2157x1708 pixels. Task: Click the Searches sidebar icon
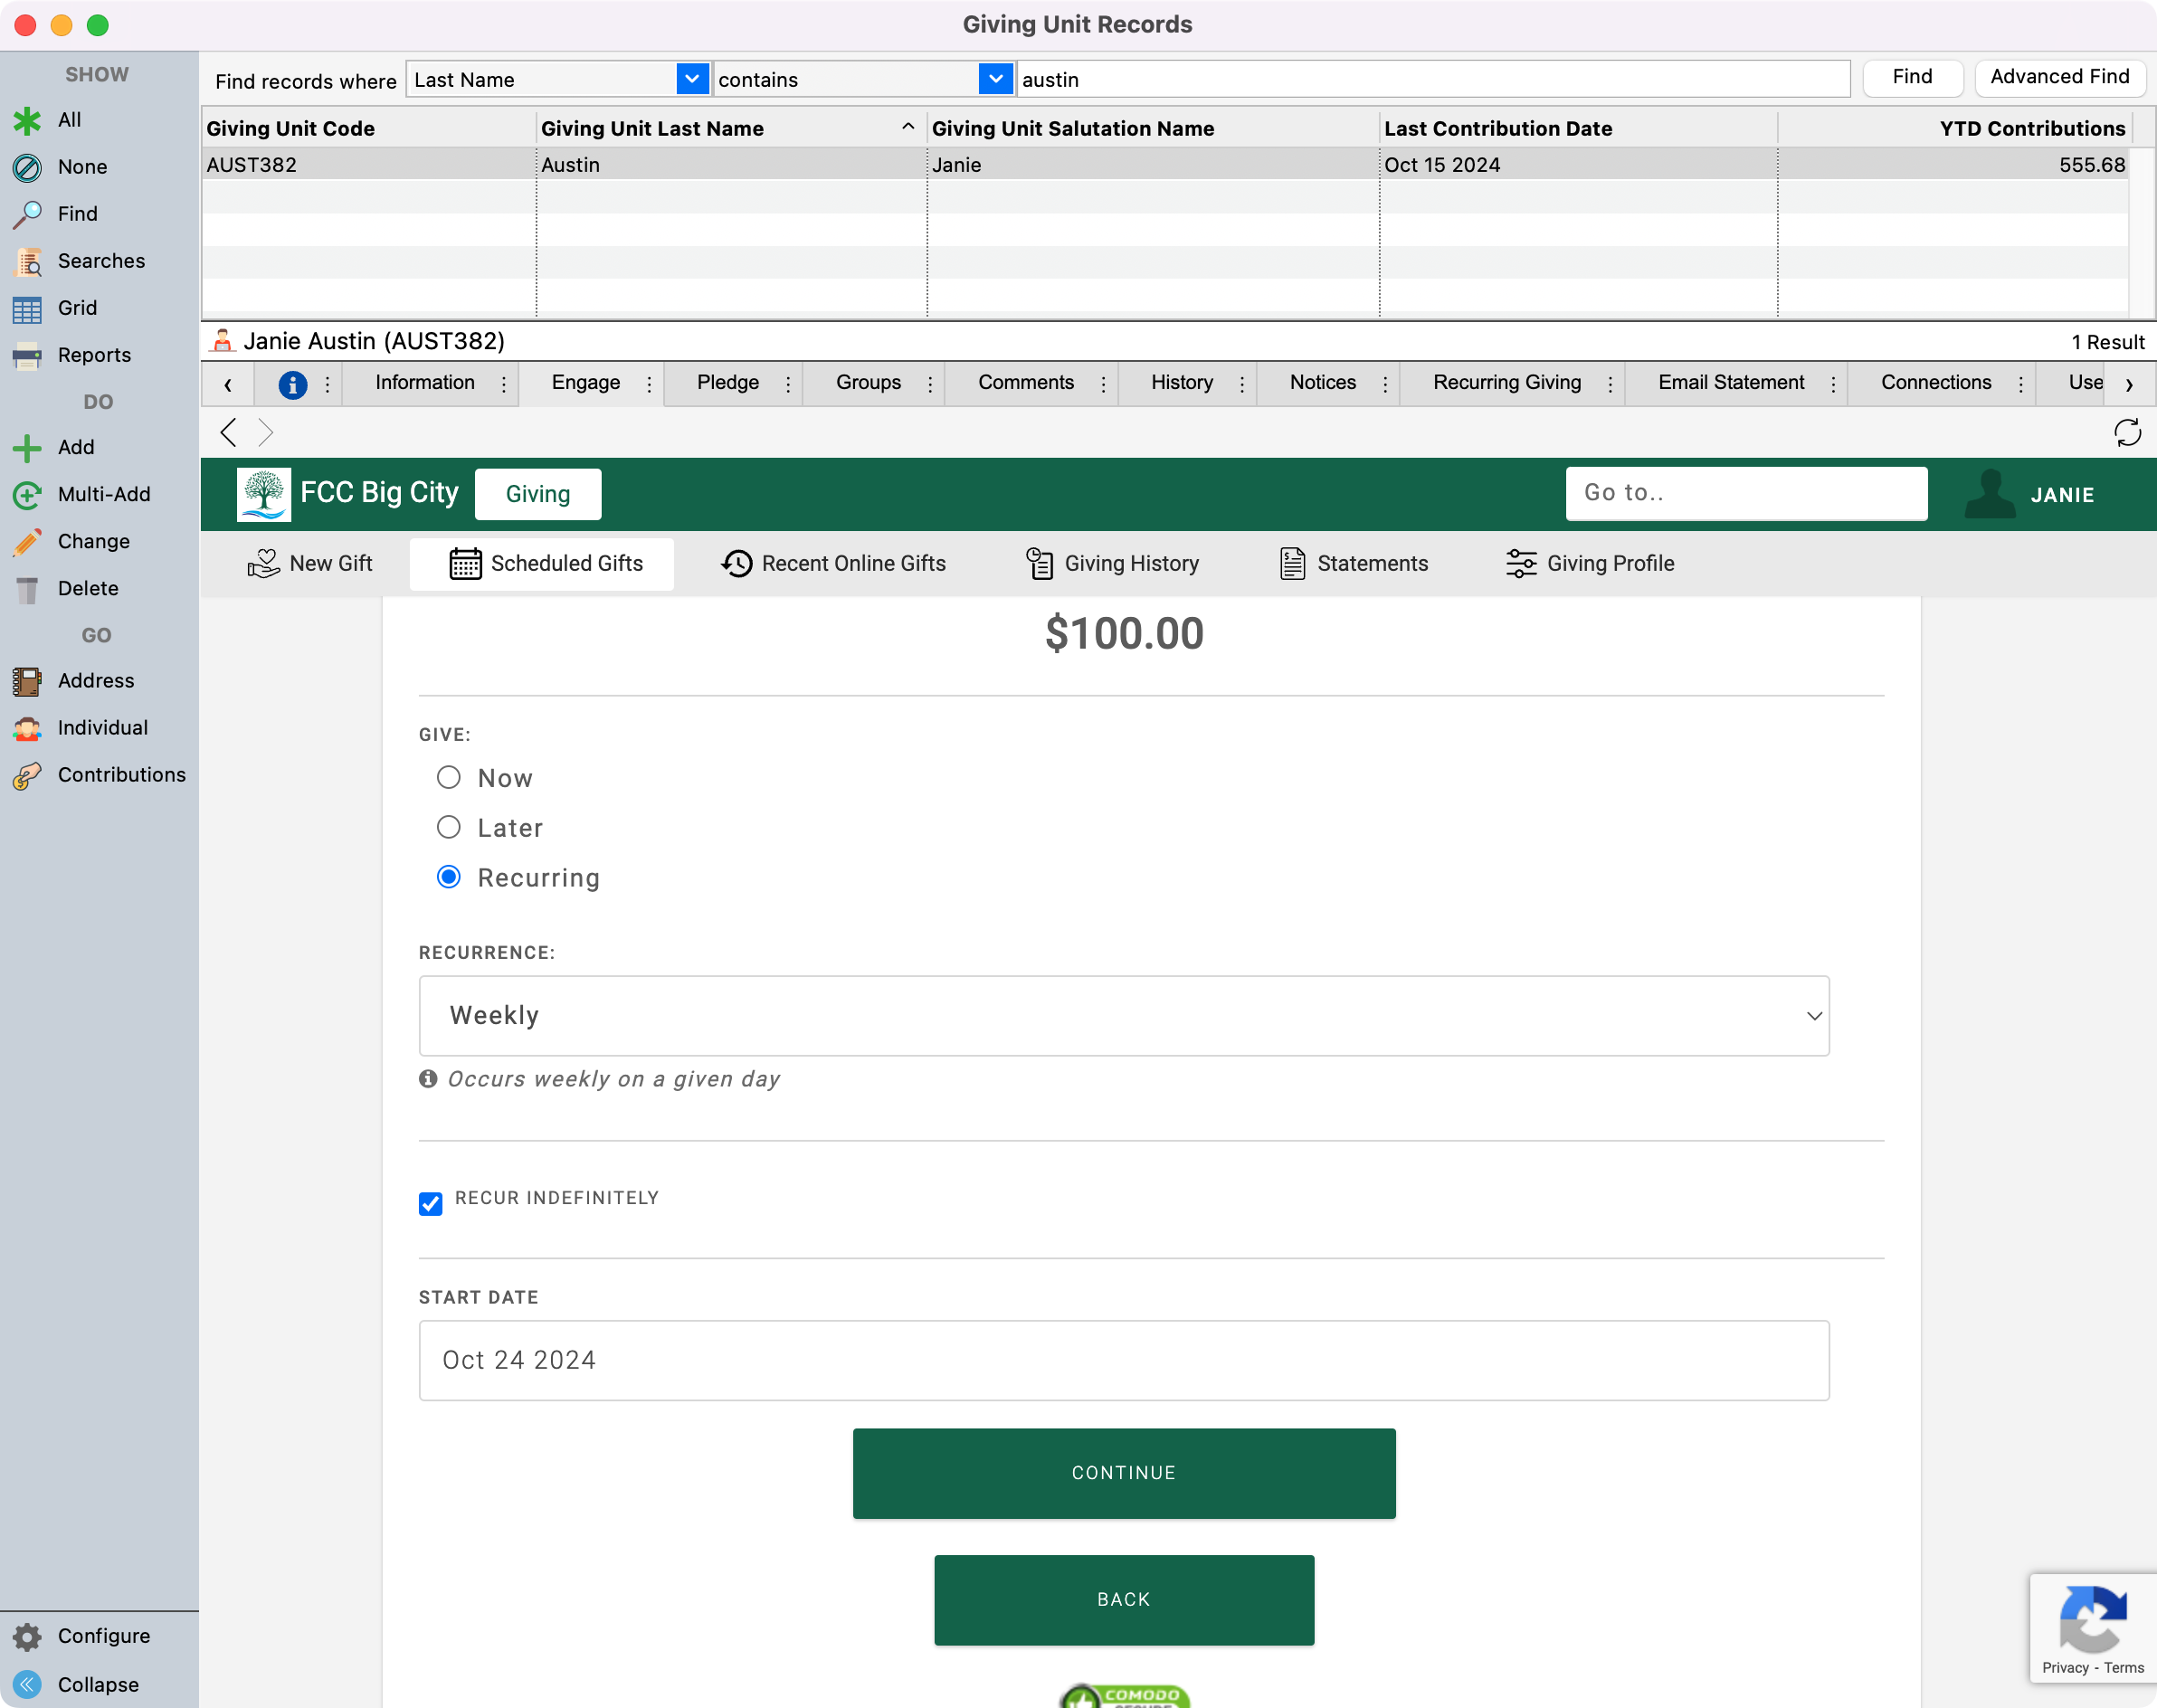pos(27,261)
